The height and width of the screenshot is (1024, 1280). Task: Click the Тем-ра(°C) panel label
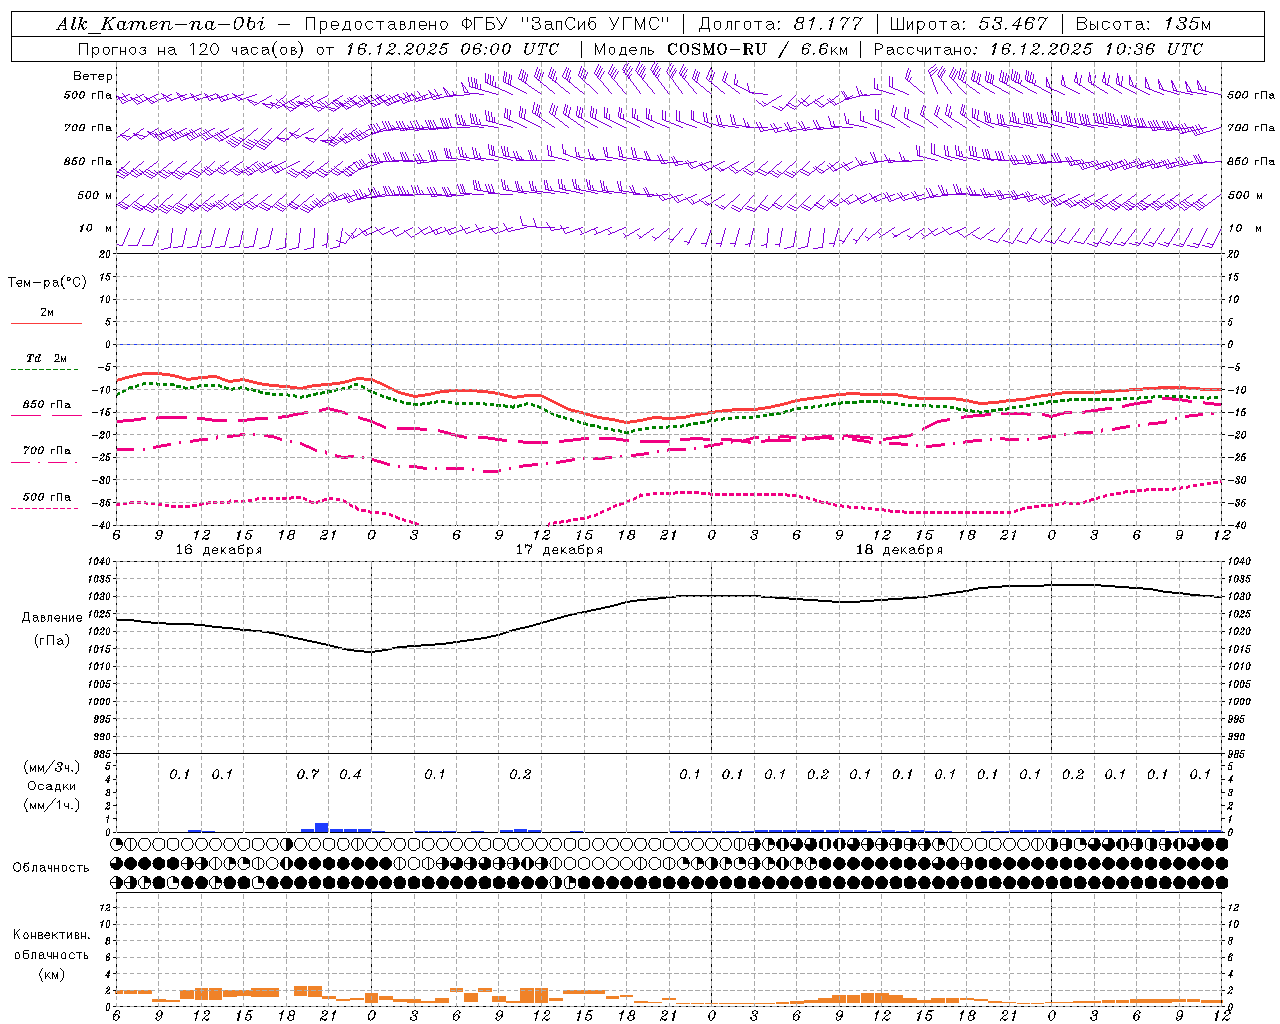(47, 283)
